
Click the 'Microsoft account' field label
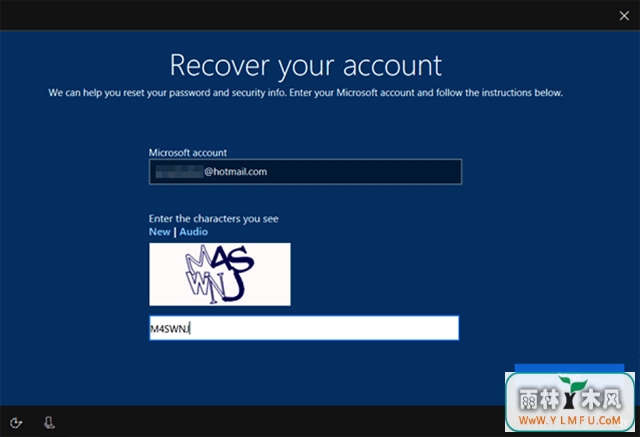[x=188, y=153]
